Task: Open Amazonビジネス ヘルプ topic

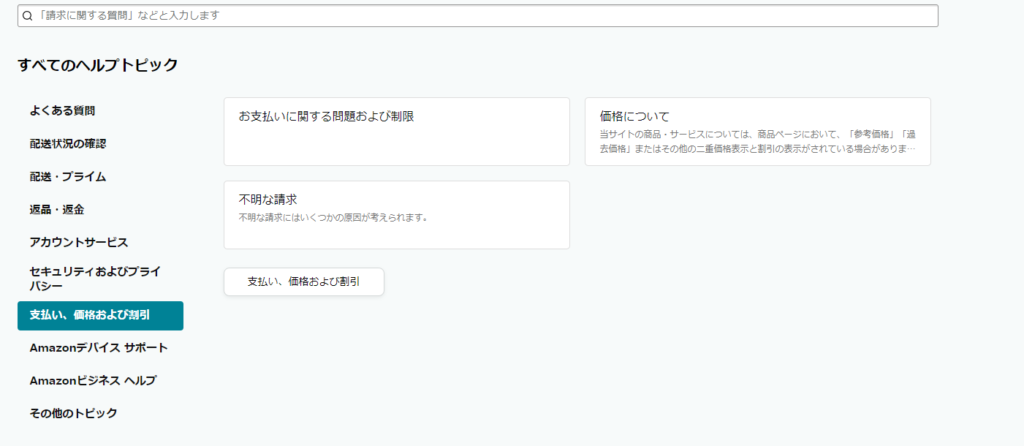Action: pos(93,381)
